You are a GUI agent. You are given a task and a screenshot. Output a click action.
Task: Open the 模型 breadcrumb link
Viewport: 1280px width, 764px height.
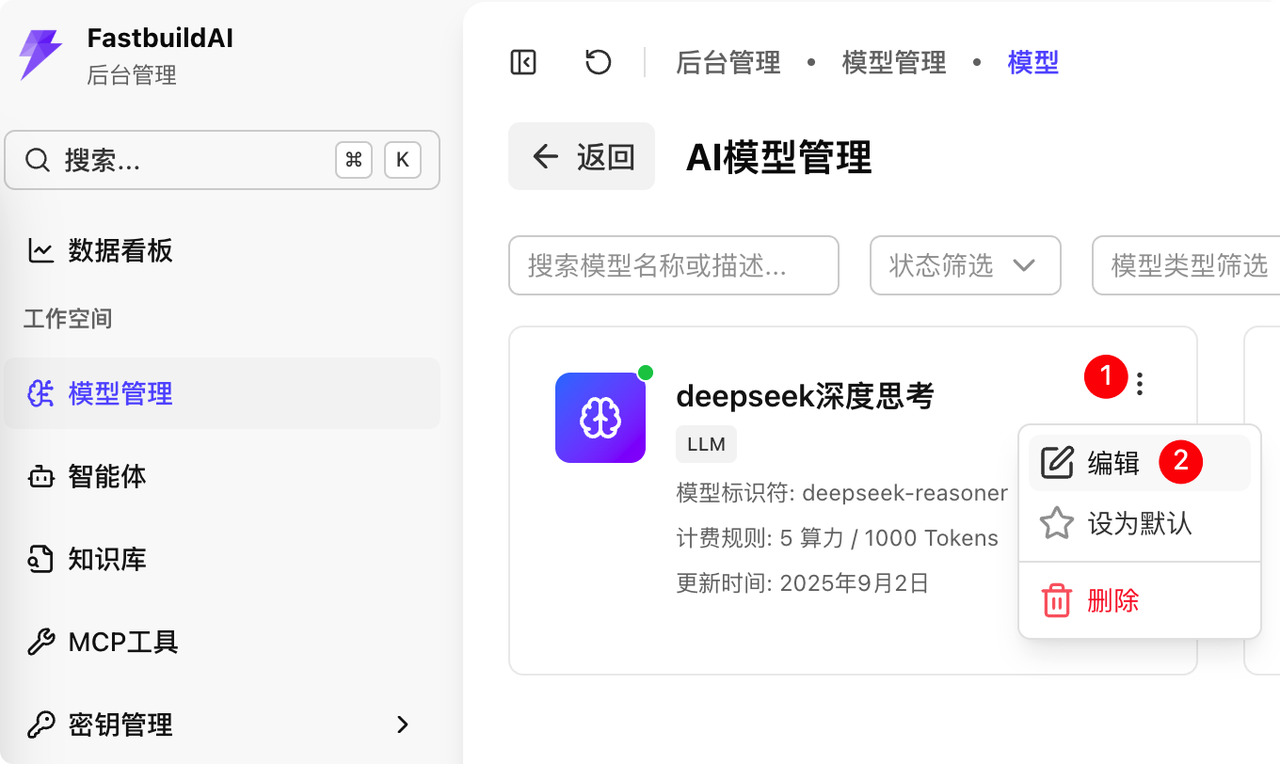point(1033,62)
